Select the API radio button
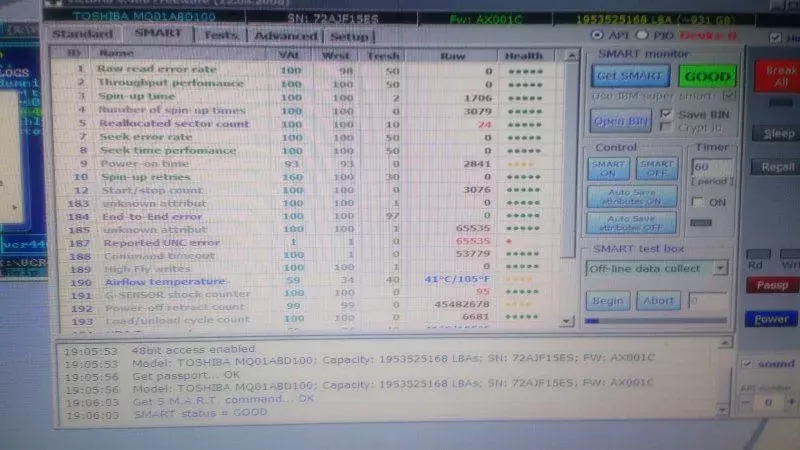 pyautogui.click(x=596, y=35)
